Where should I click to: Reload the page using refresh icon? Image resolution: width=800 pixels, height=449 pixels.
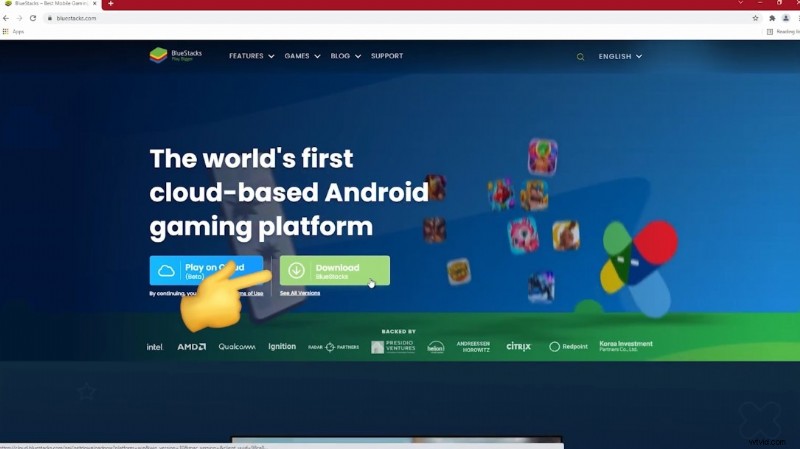click(x=33, y=18)
